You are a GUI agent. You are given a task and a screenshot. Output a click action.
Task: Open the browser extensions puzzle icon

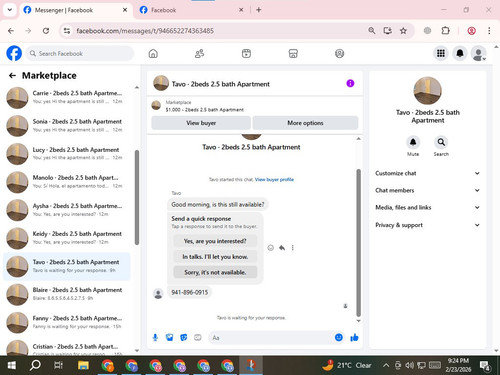[x=445, y=31]
